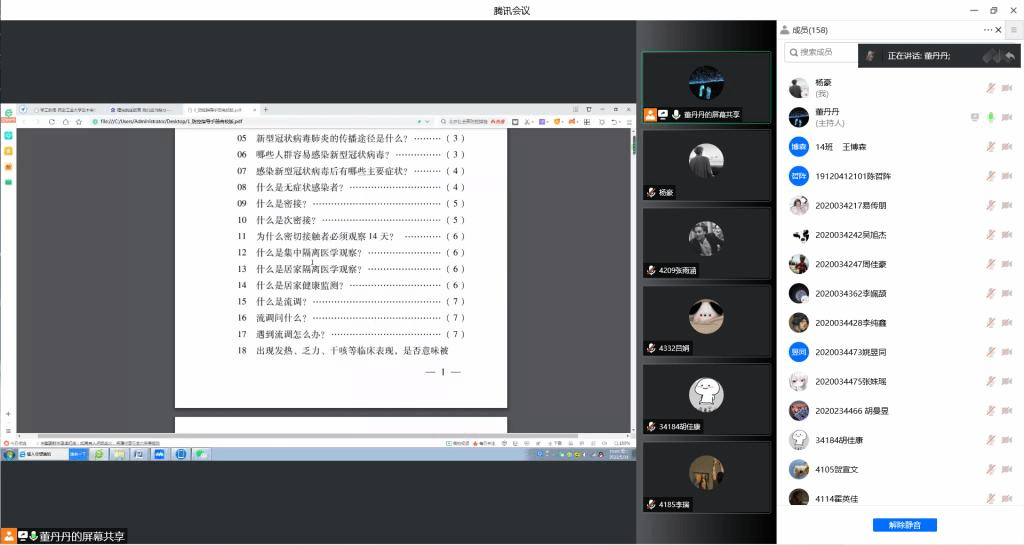
Task: Select 董丹丹的屏幕共享 video thumbnail
Action: pyautogui.click(x=706, y=87)
